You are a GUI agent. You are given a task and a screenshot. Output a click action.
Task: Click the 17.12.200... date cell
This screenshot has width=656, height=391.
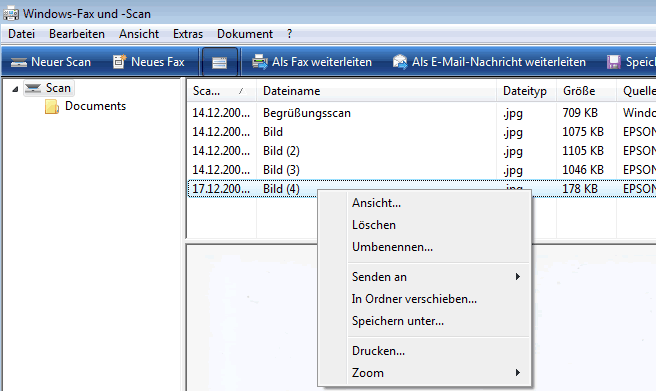click(221, 189)
